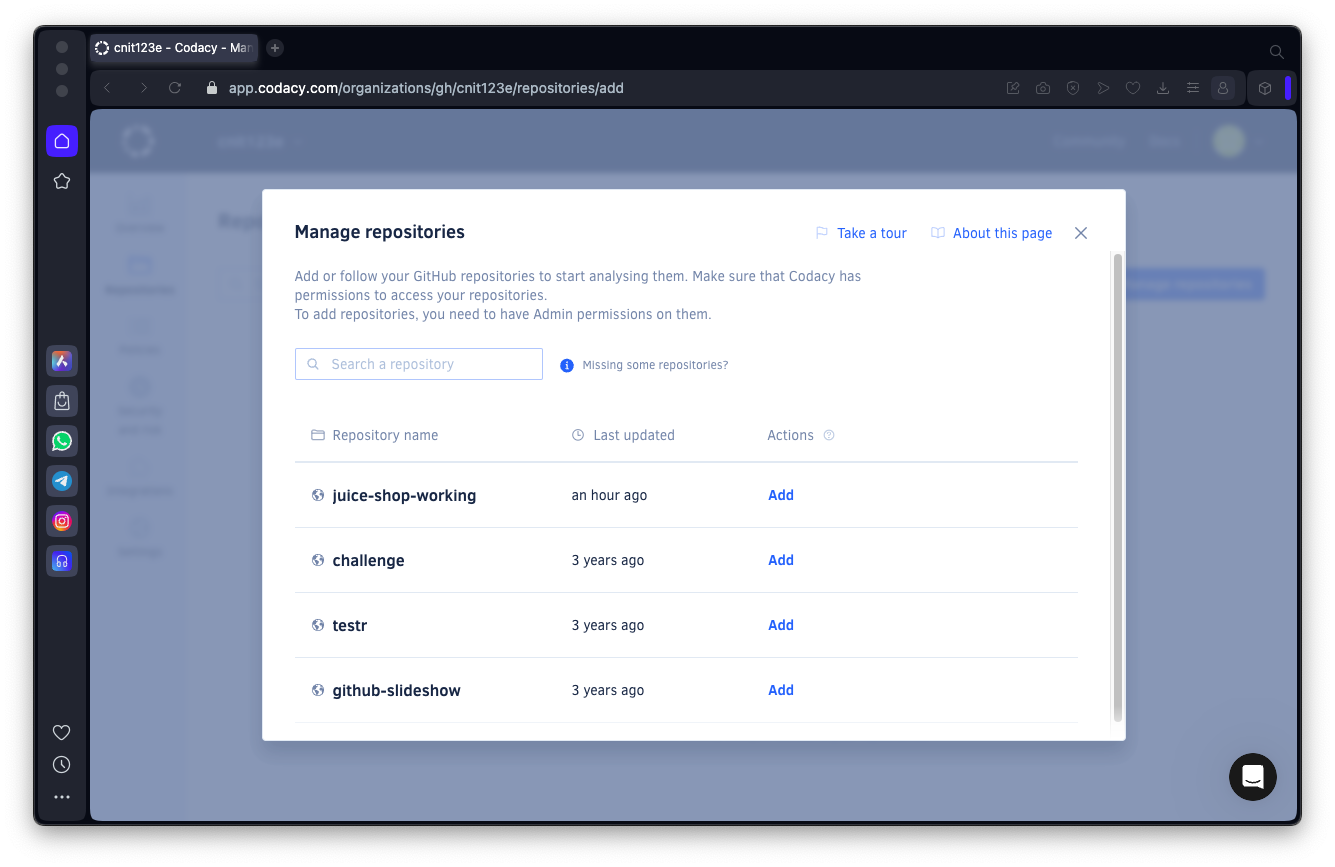Click the Take a tour link
The height and width of the screenshot is (867, 1335).
tap(861, 233)
